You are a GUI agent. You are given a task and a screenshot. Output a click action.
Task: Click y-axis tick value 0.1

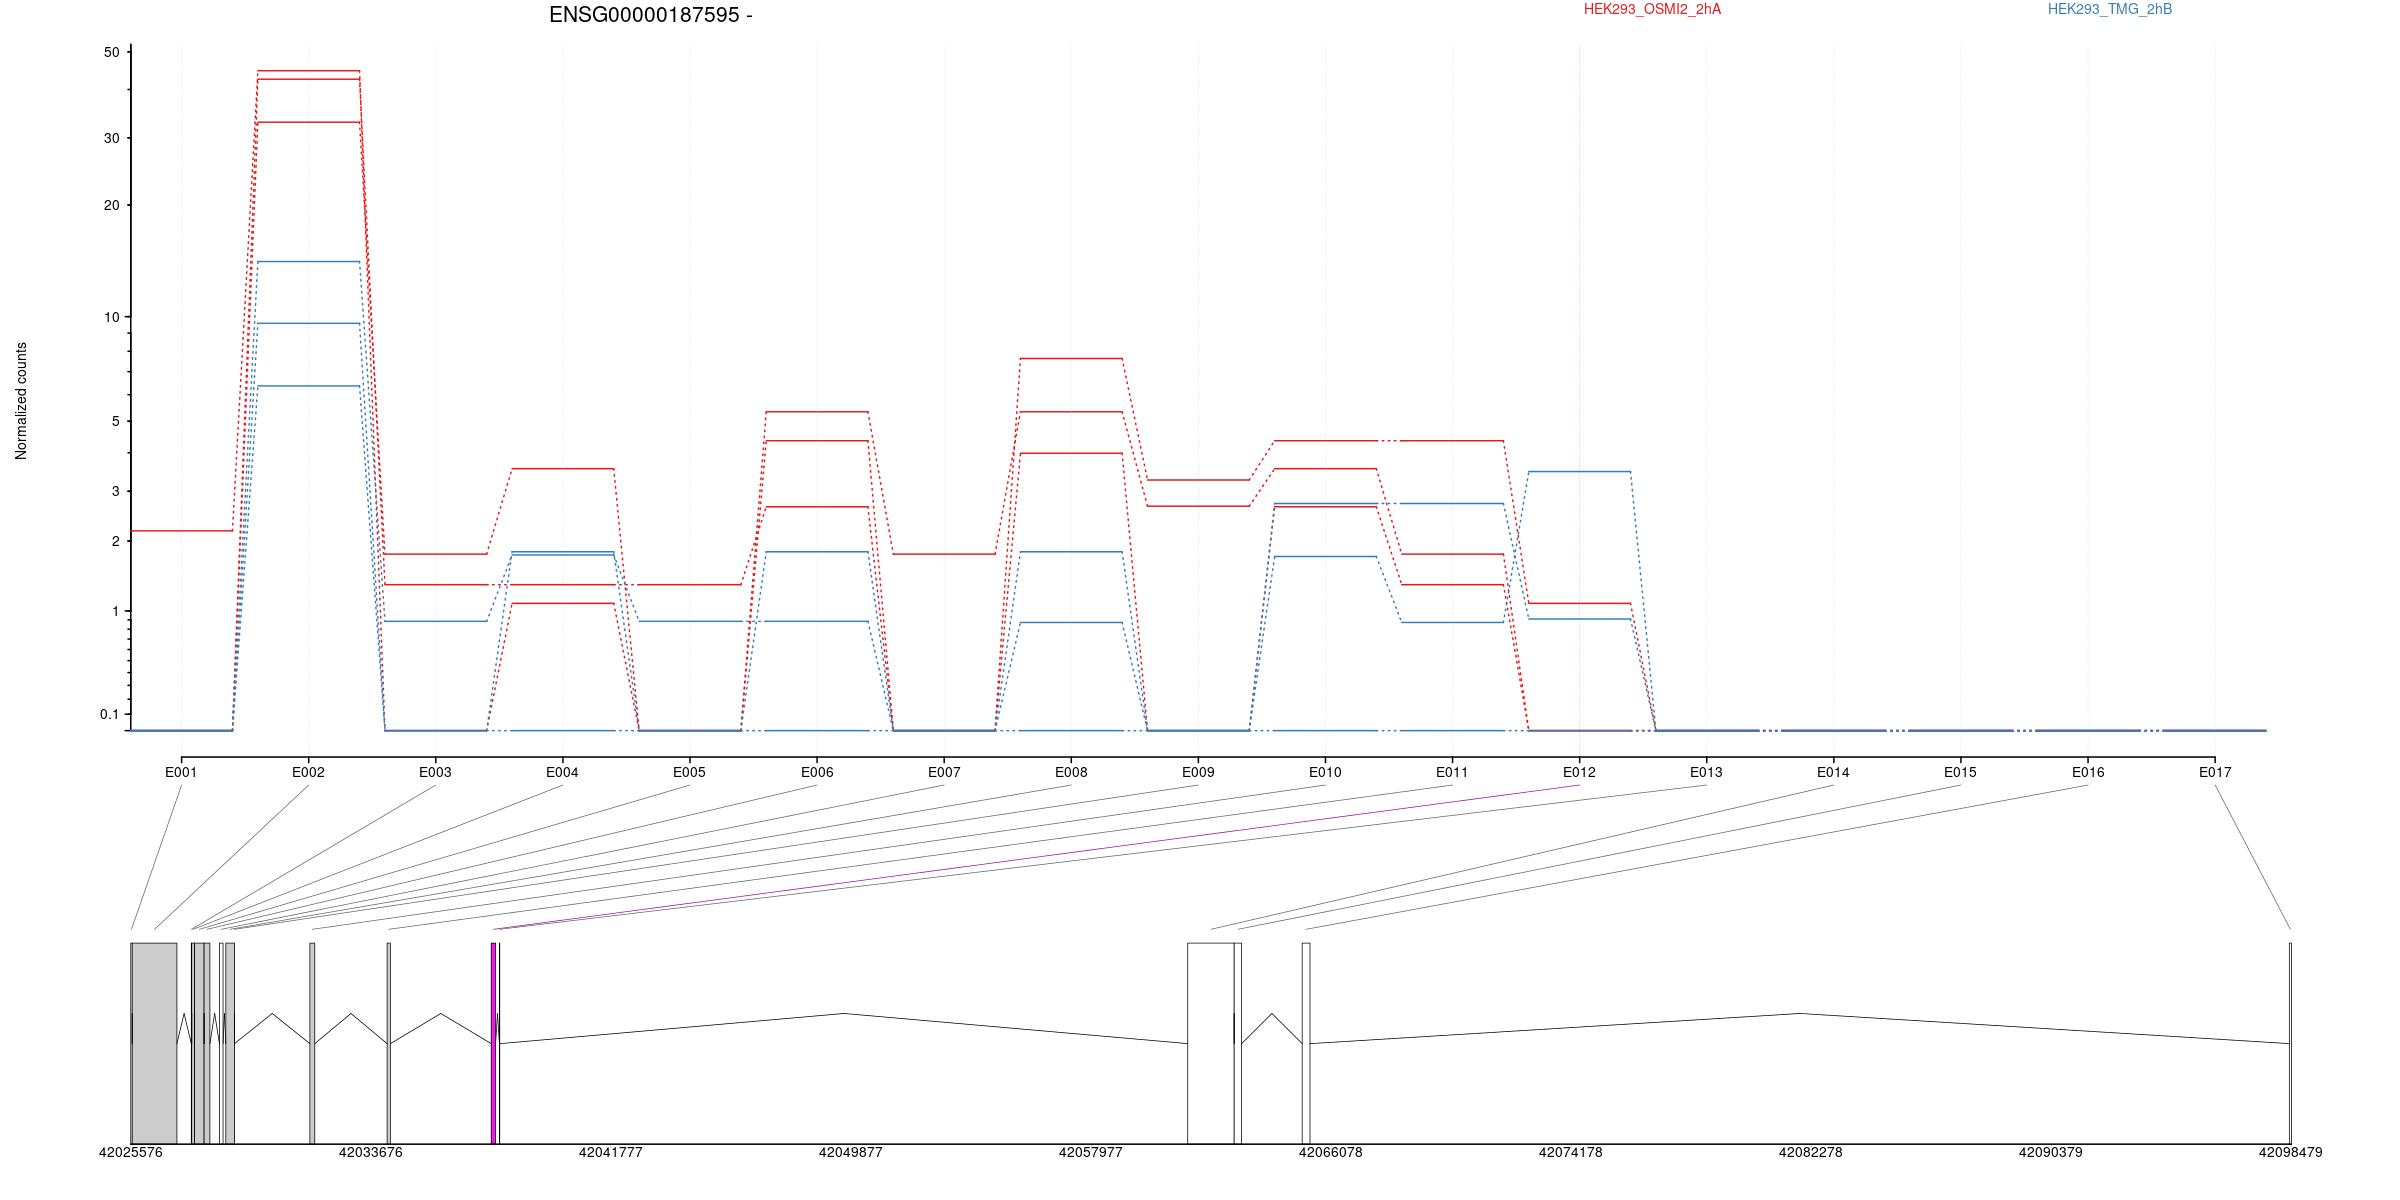(110, 714)
